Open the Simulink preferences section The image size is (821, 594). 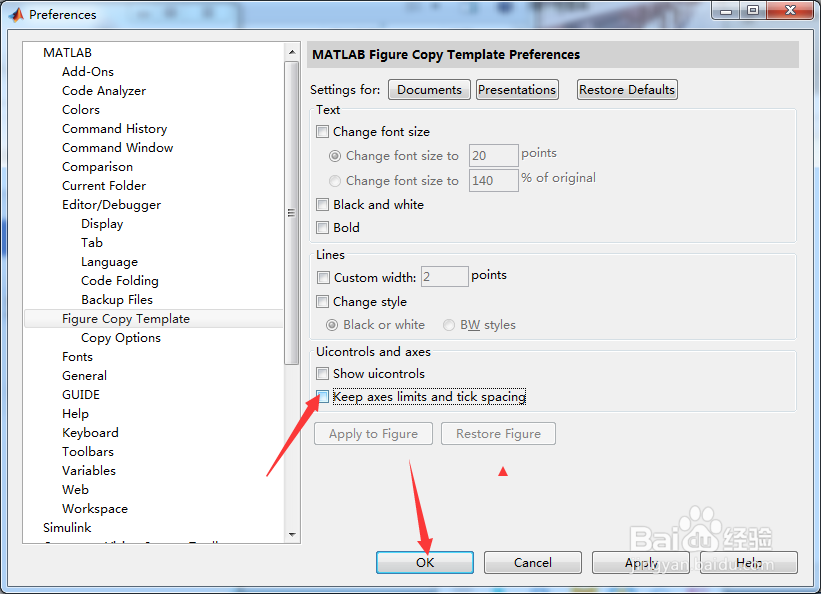click(x=66, y=527)
